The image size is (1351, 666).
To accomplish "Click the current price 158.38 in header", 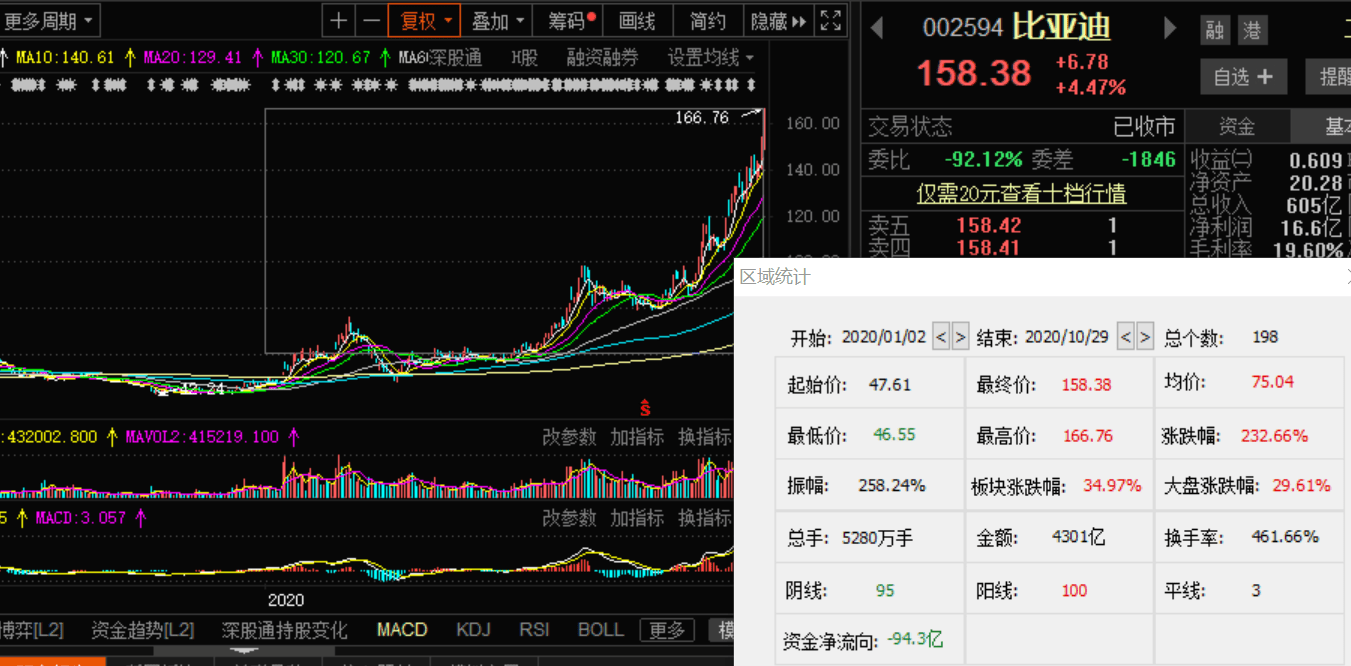I will (x=974, y=73).
